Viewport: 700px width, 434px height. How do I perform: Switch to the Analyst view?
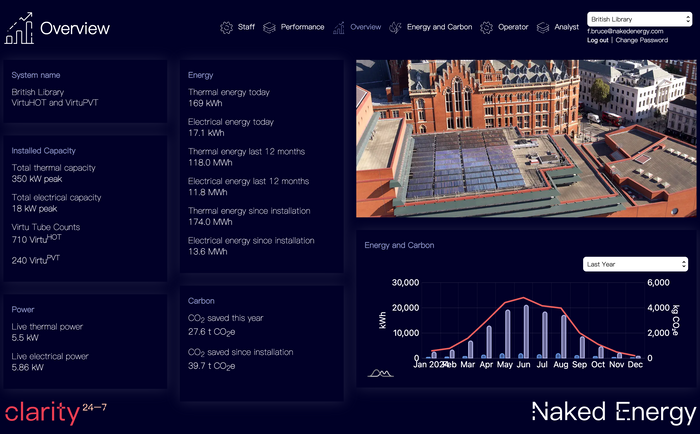click(x=567, y=27)
